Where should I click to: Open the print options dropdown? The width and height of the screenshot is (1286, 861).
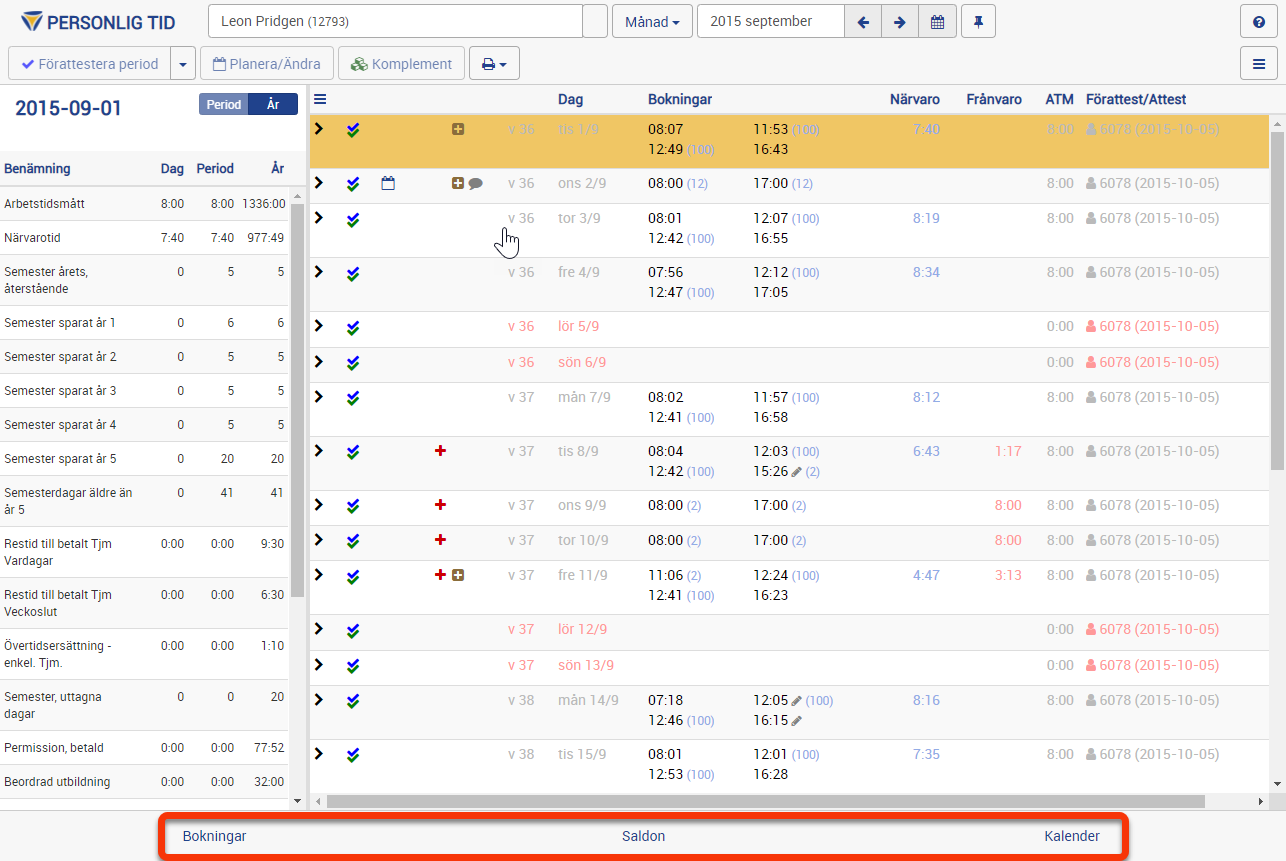click(x=494, y=64)
